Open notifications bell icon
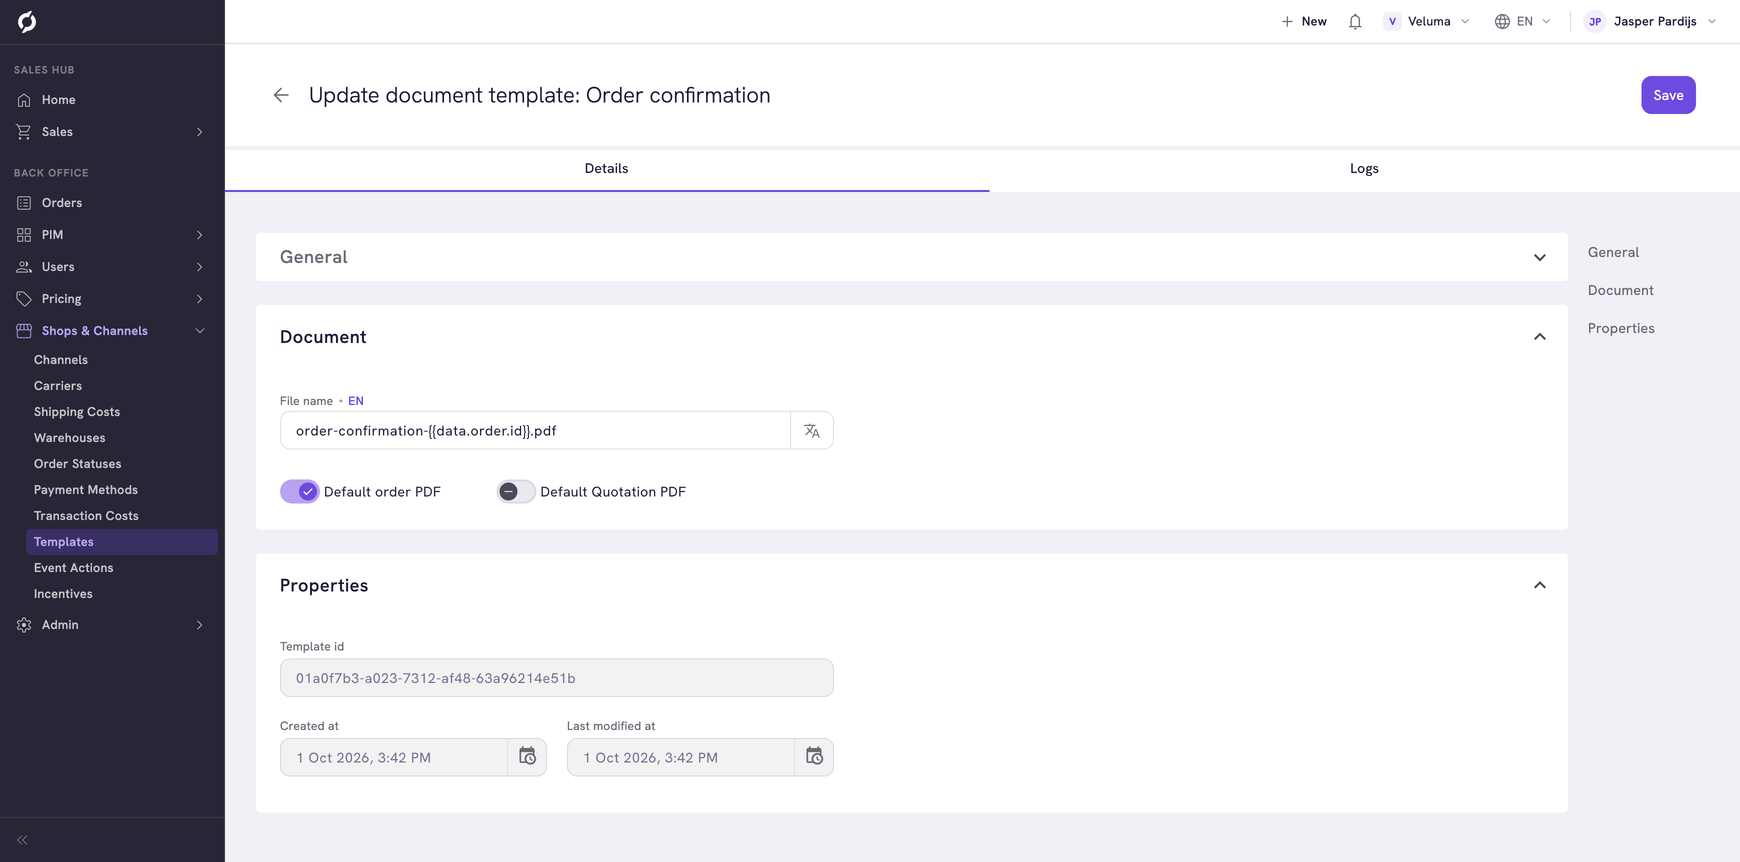1740x862 pixels. click(1355, 21)
